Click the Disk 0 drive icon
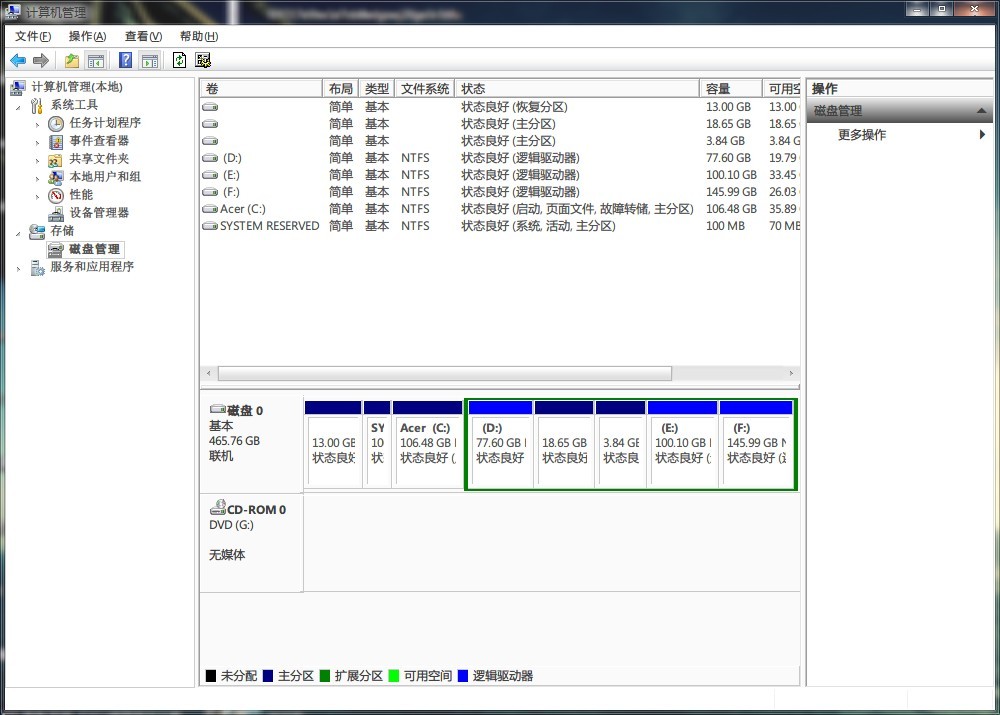The width and height of the screenshot is (1000, 715). [x=218, y=409]
